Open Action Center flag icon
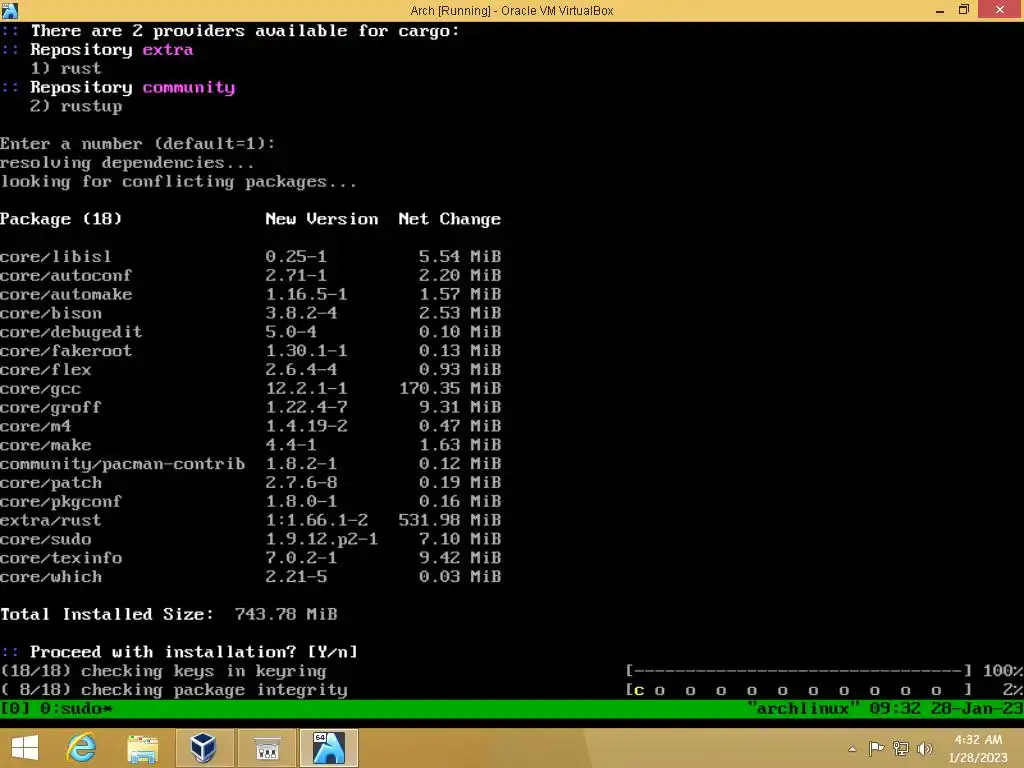Viewport: 1024px width, 768px height. click(876, 748)
